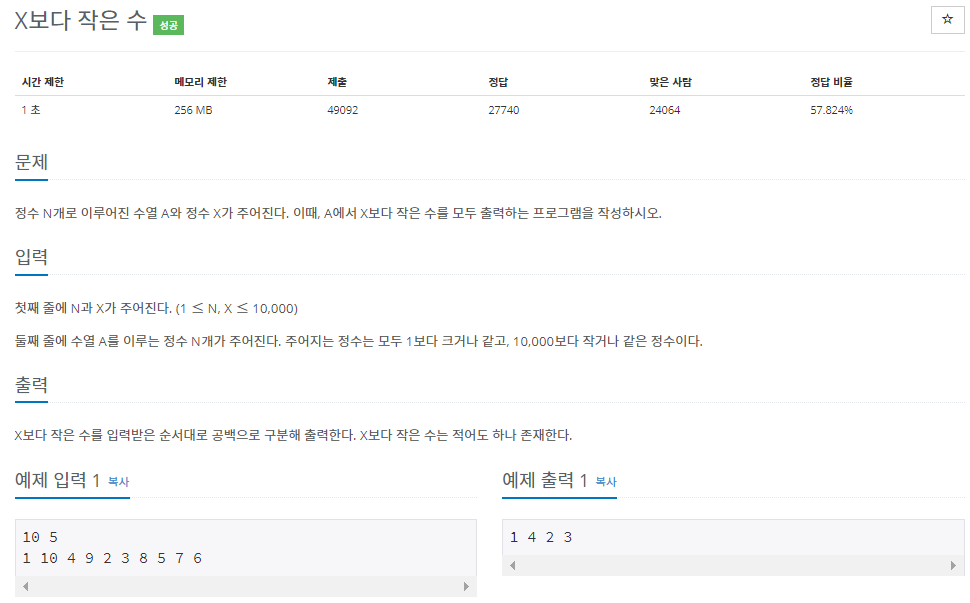Click the time limit value '1 초'
Viewport: 970px width, 603px height.
31,110
